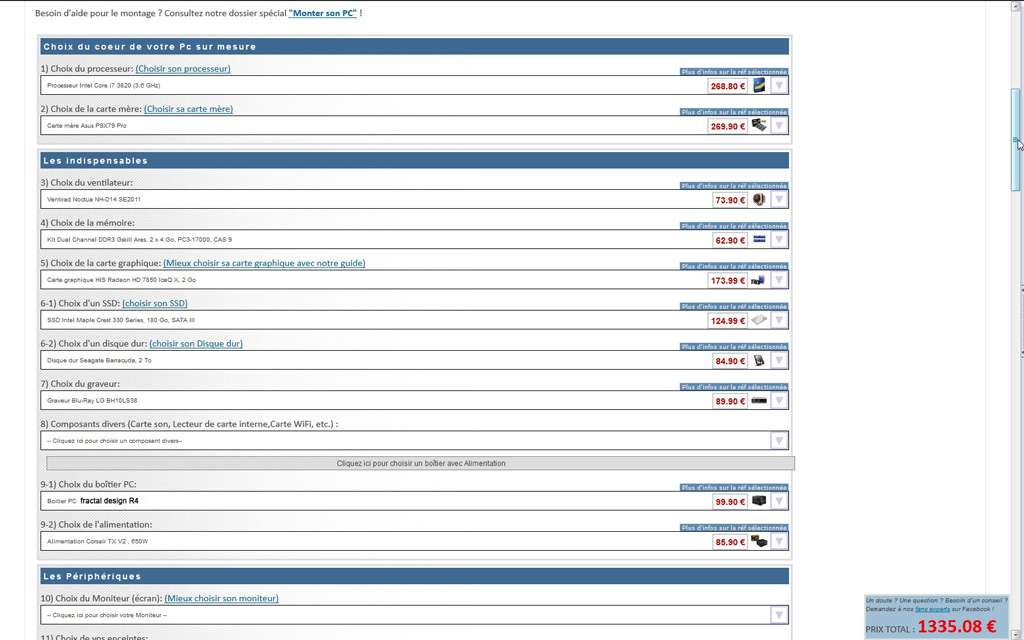Select the Seagate Barracuda 2 To field
Viewport: 1024px width, 640px height.
(x=414, y=360)
